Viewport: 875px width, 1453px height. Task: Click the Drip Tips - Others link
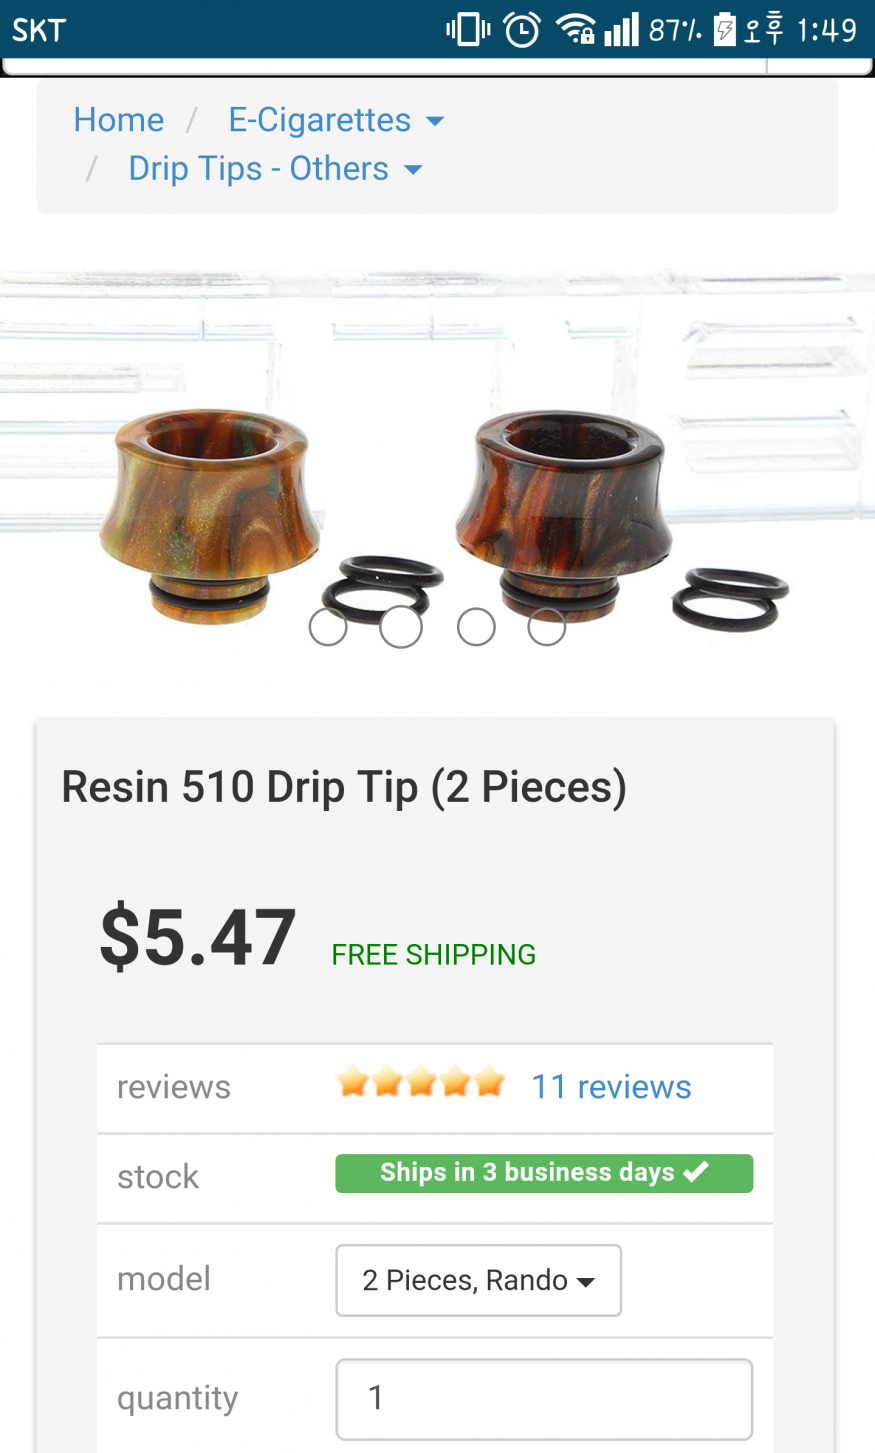point(258,169)
